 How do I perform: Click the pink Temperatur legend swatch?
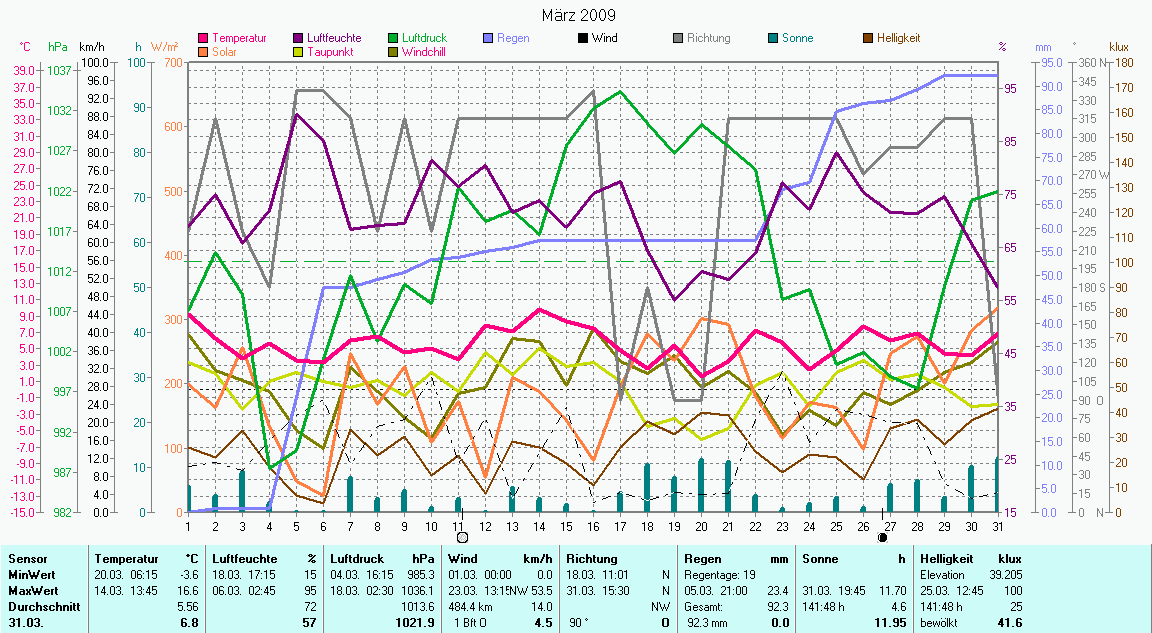tap(205, 38)
